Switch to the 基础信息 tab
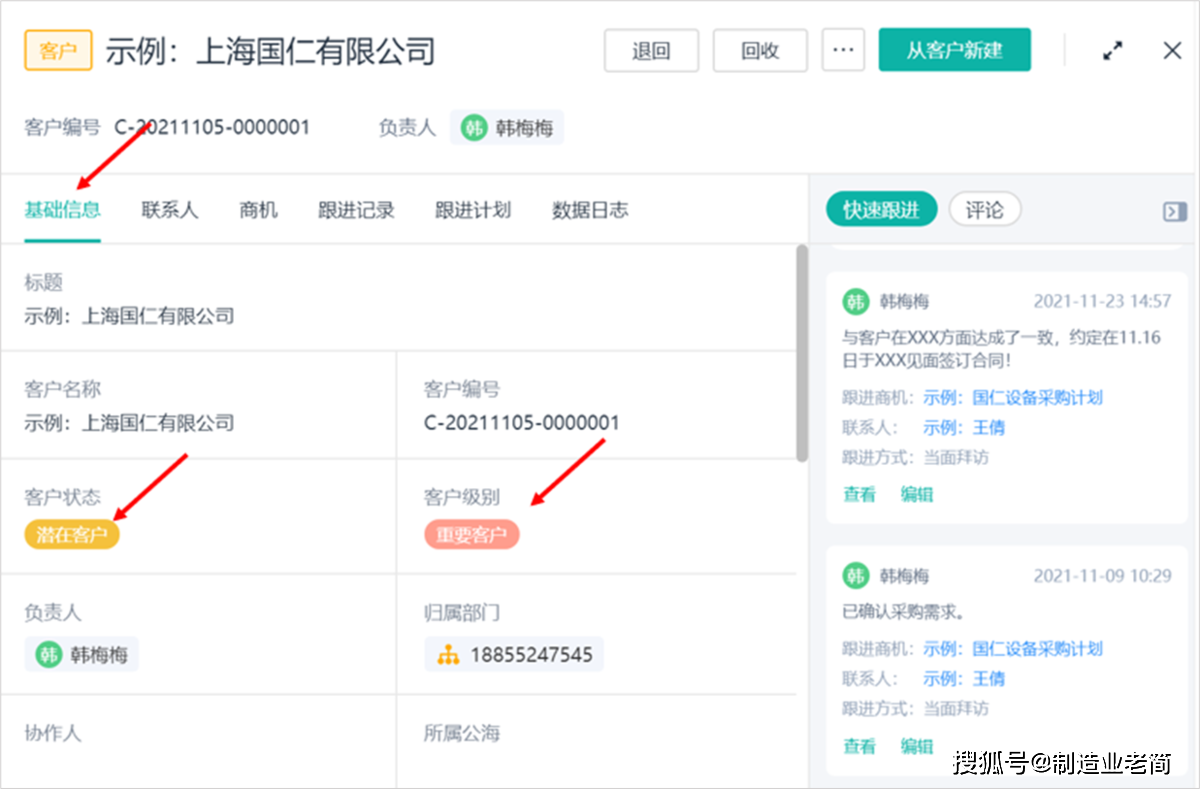This screenshot has height=789, width=1200. click(62, 210)
